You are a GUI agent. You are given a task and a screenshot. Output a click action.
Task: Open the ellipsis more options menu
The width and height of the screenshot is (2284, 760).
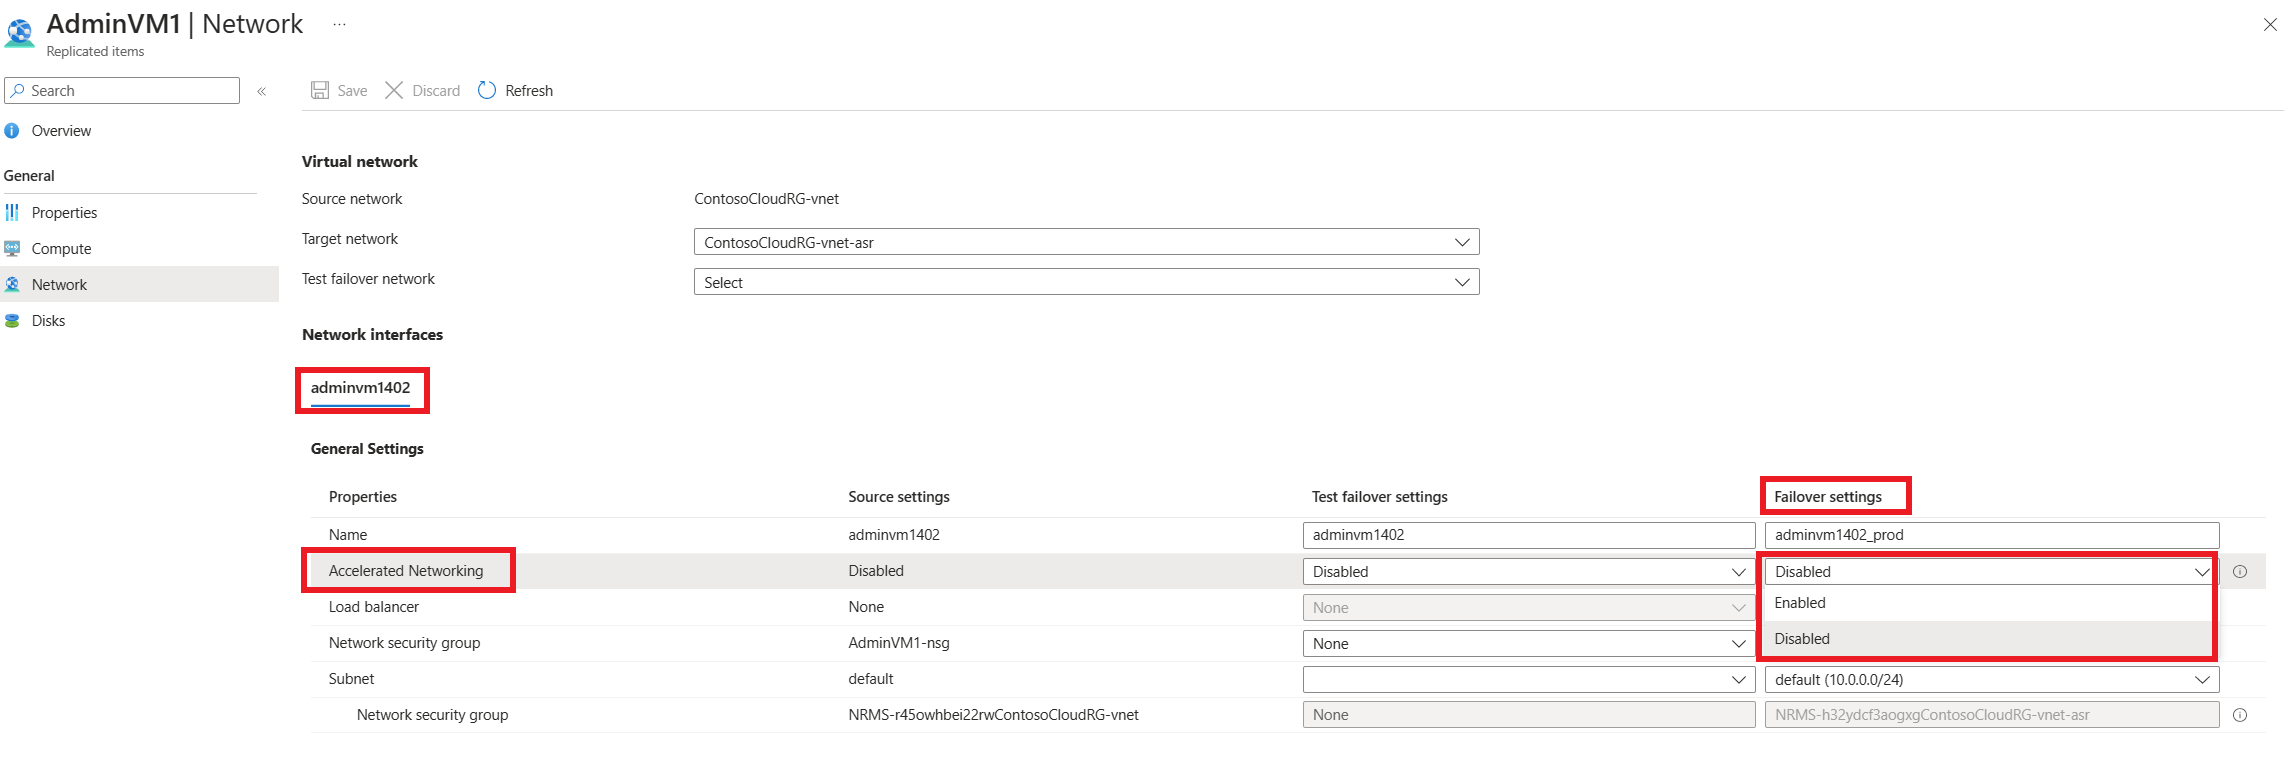pyautogui.click(x=339, y=25)
